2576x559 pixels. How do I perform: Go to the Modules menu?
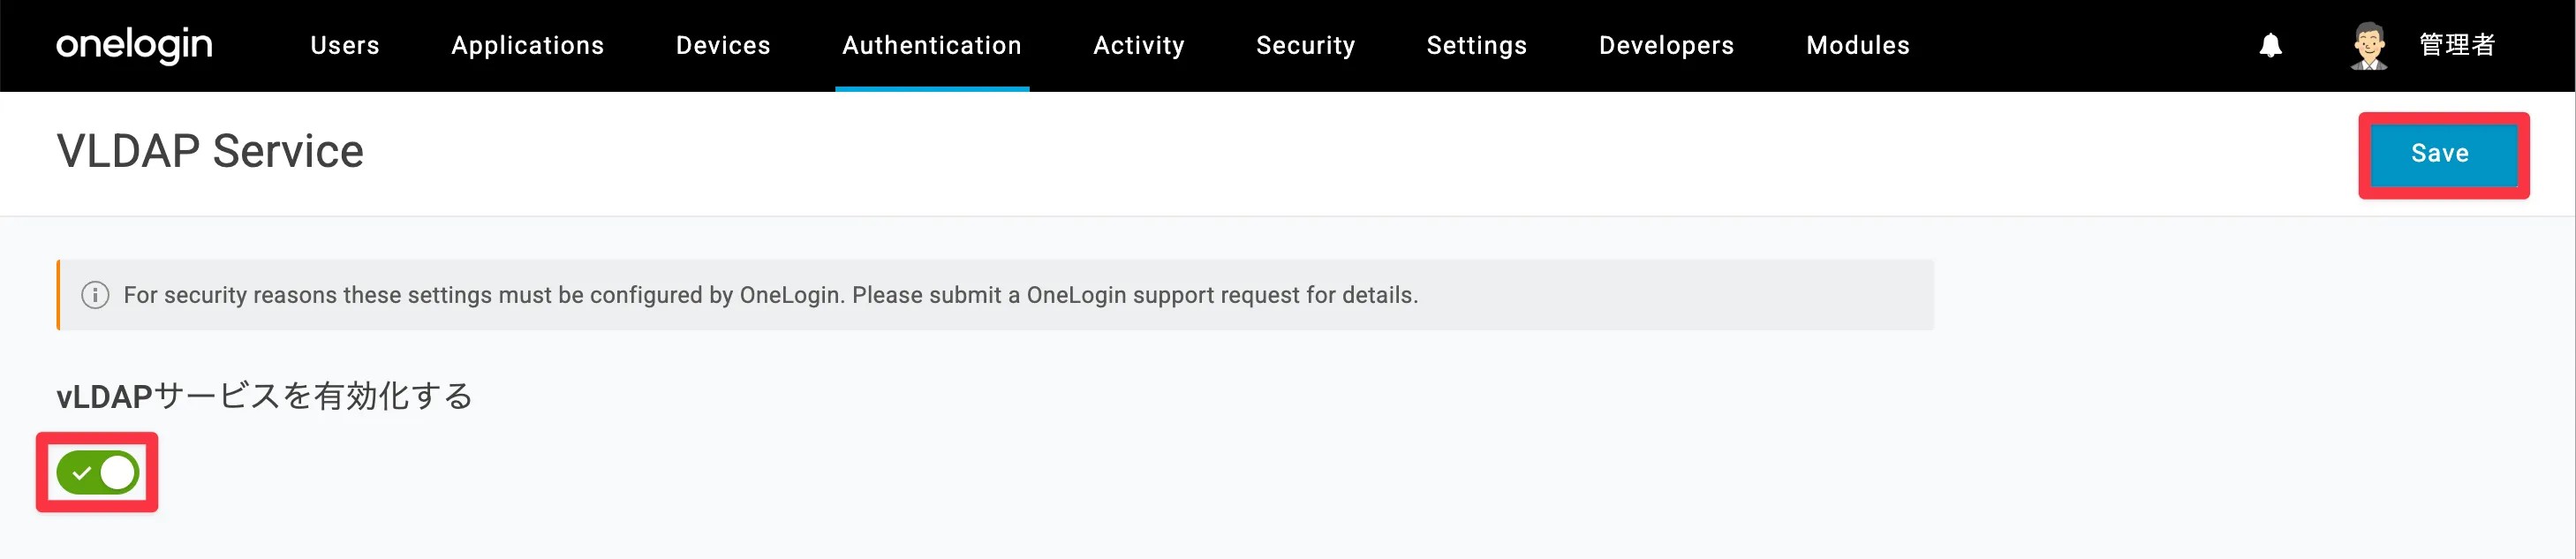[1858, 45]
